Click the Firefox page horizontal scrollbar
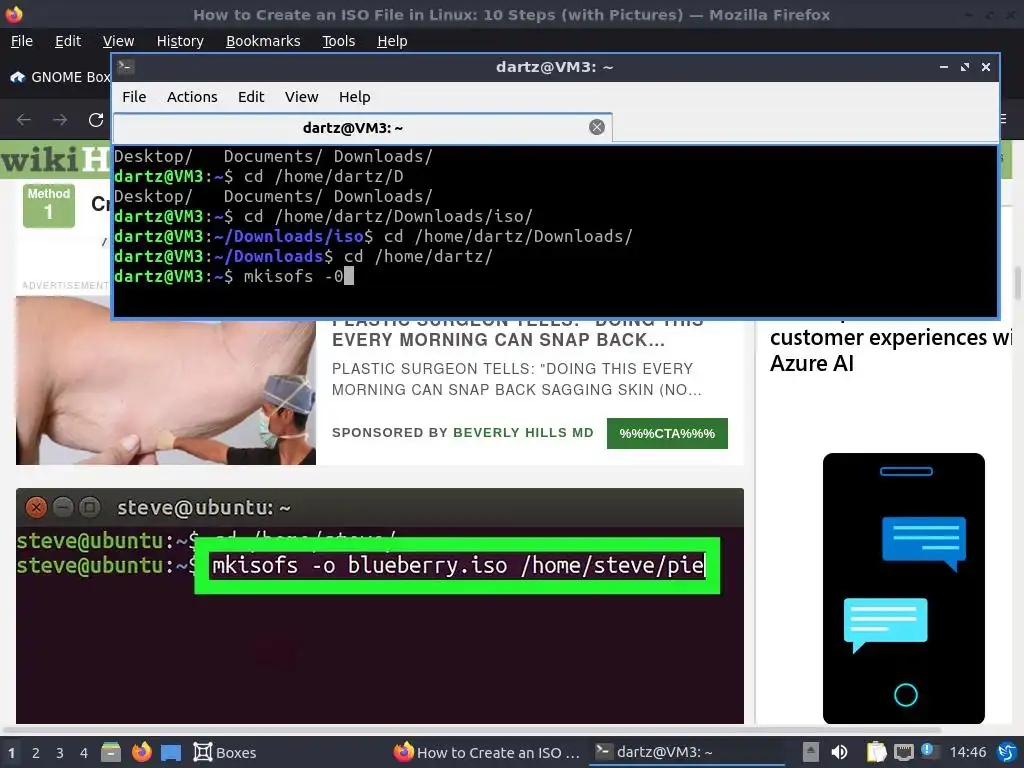1024x768 pixels. (472, 730)
